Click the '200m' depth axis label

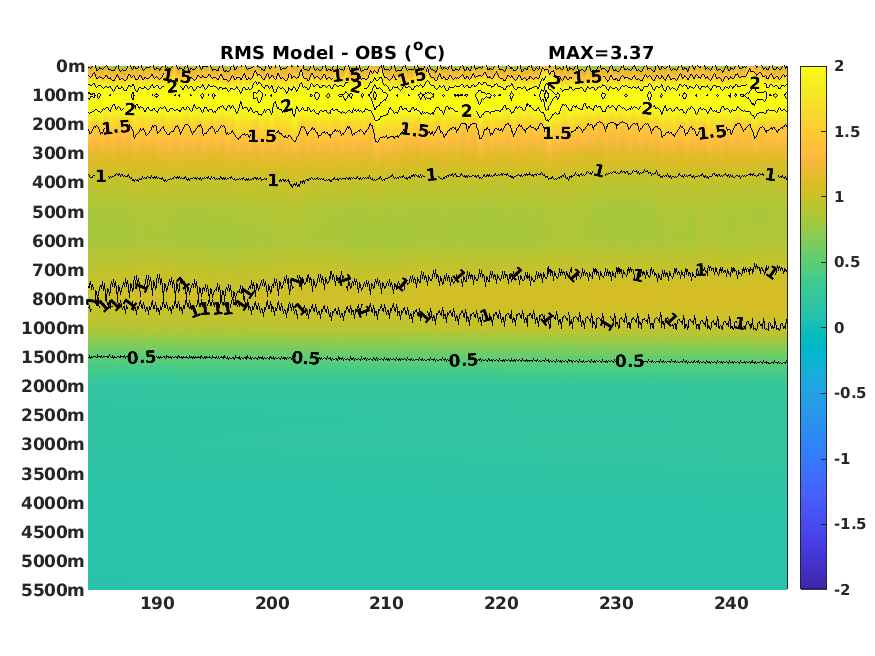coord(58,124)
